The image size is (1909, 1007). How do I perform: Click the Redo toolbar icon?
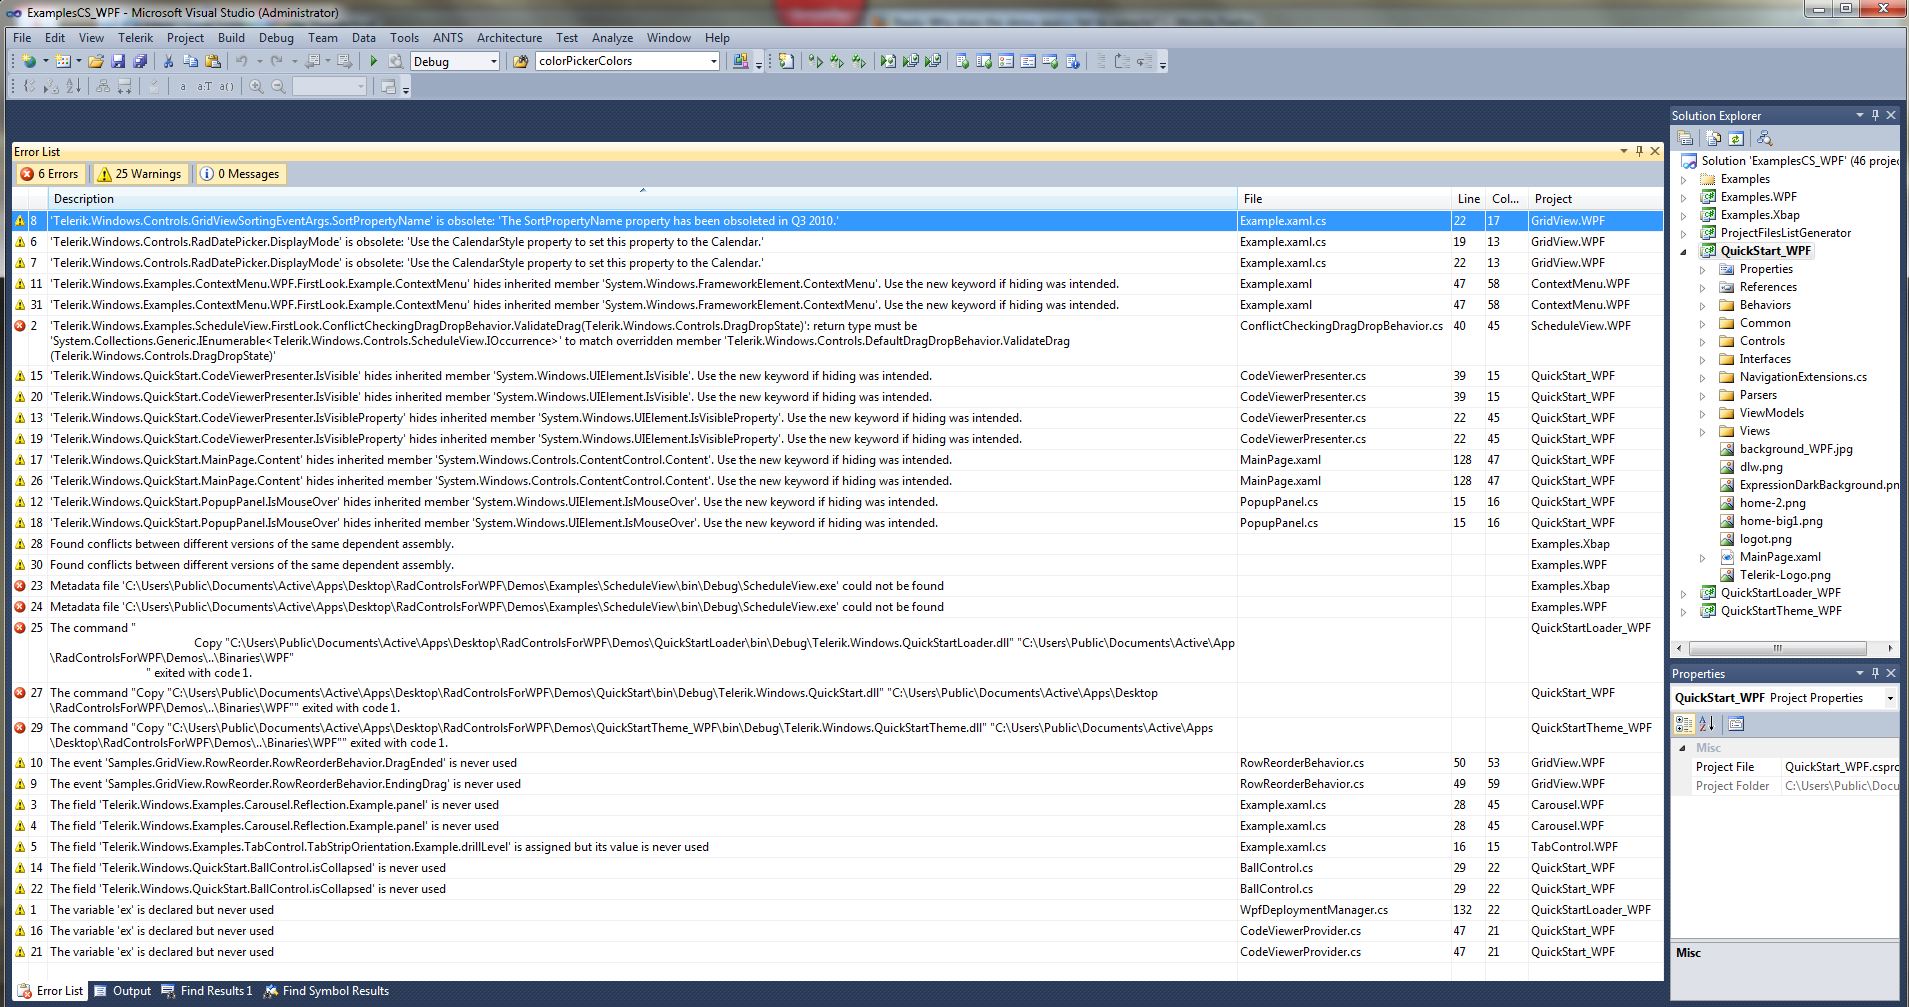[276, 61]
